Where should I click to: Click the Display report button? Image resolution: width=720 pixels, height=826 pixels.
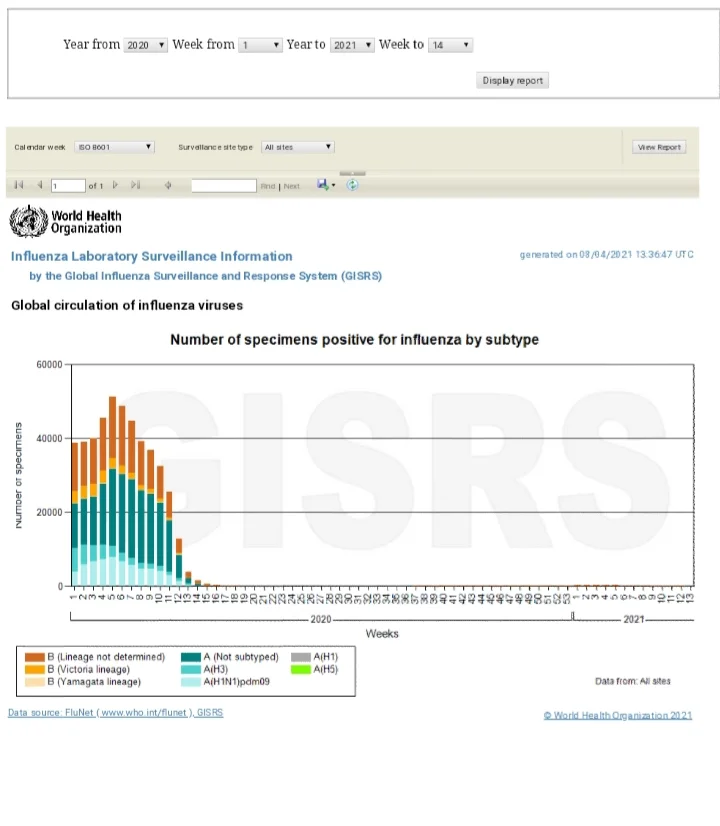pyautogui.click(x=513, y=80)
